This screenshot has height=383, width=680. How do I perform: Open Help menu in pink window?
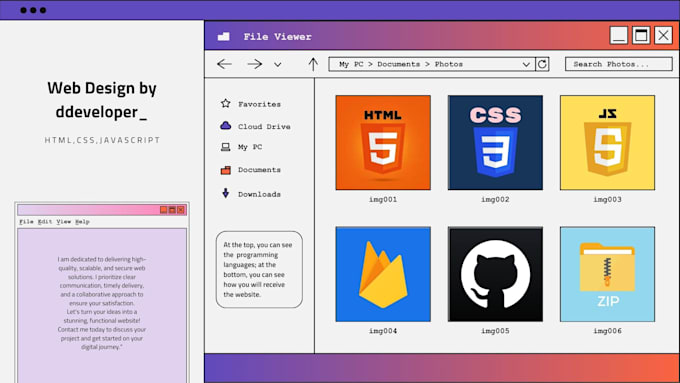click(x=82, y=222)
